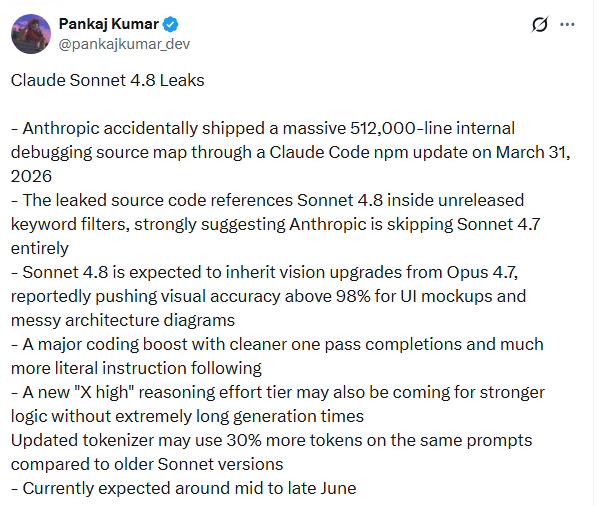
Task: Click the 'messy architecture diagrams' text
Action: pos(123,320)
